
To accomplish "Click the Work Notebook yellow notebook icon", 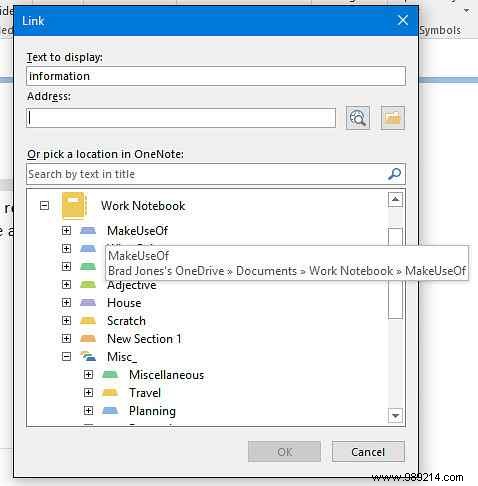I will pos(75,206).
